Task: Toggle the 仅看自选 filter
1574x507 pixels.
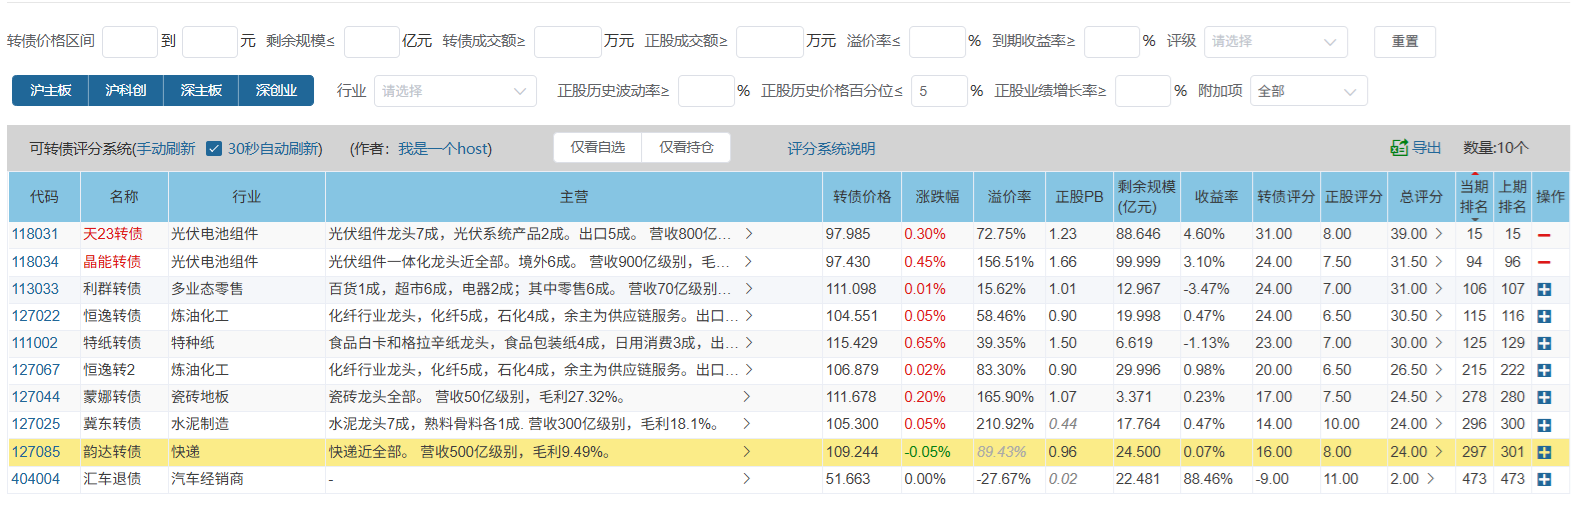Action: (598, 148)
